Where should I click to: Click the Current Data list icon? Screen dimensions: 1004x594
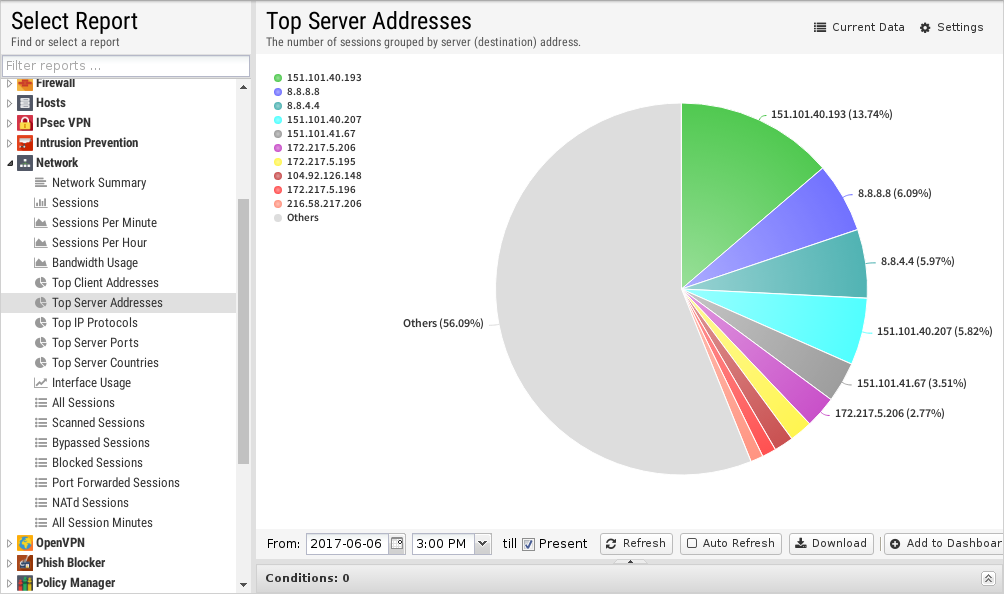820,28
